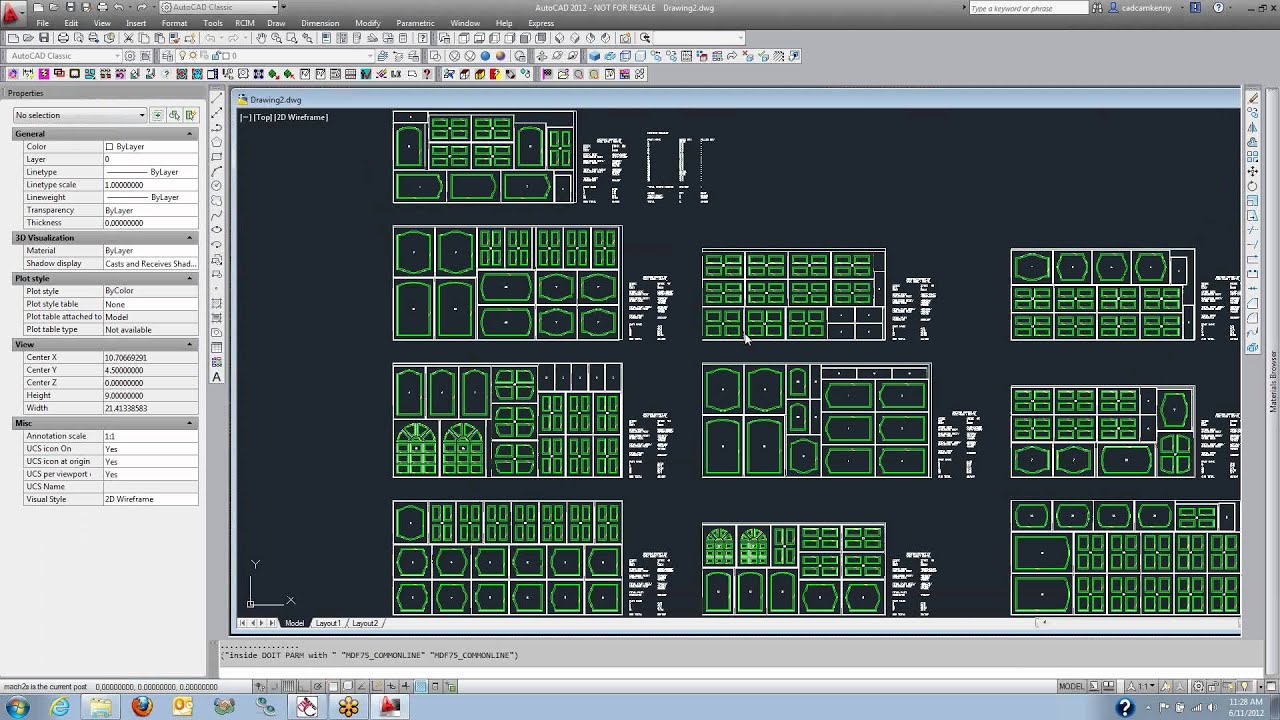This screenshot has width=1280, height=720.
Task: Click the Open file icon in Standard toolbar
Action: point(28,38)
